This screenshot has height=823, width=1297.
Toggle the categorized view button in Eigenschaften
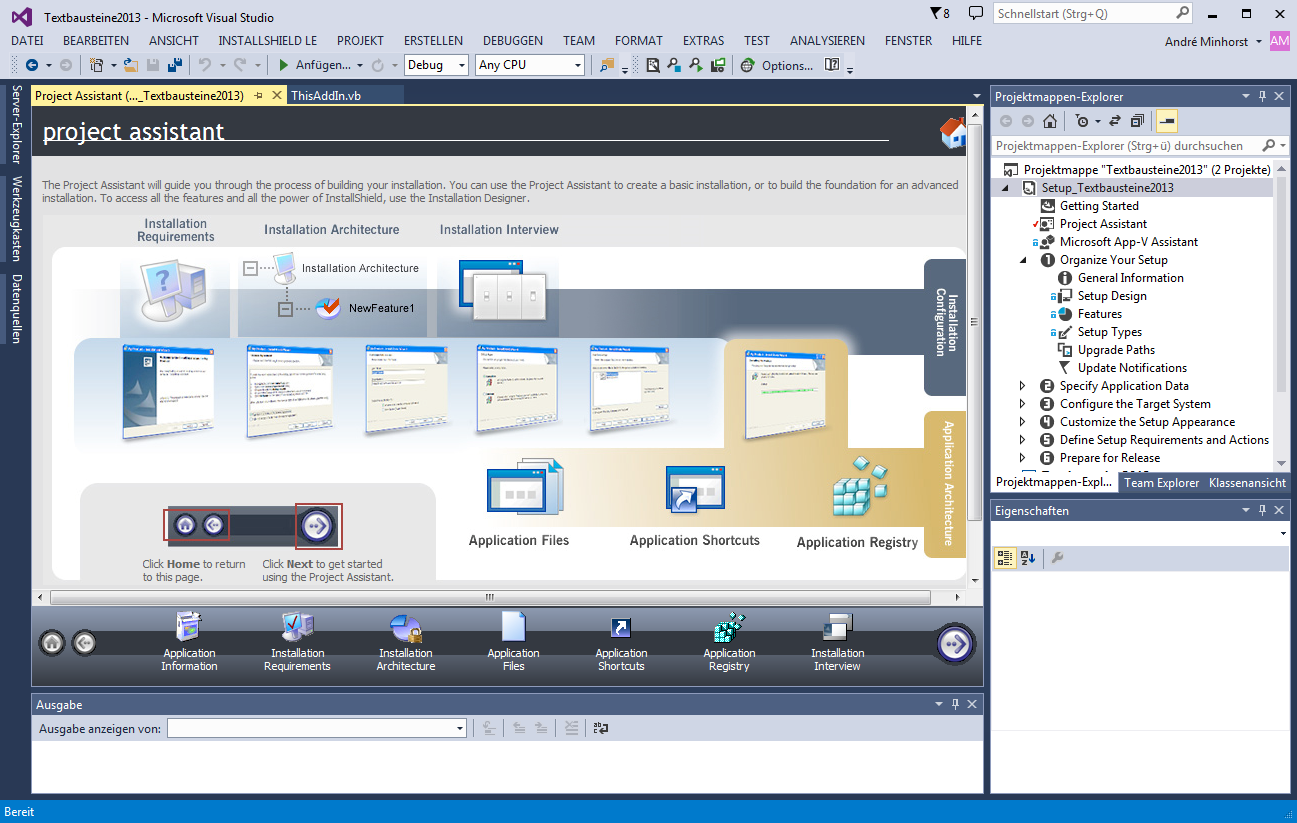pos(1005,558)
